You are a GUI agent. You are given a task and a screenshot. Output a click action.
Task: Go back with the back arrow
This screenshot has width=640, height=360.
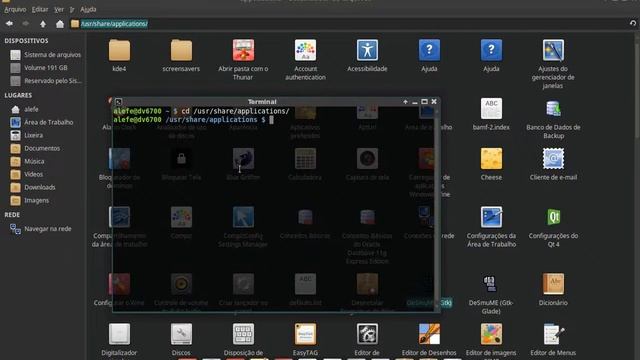point(9,24)
